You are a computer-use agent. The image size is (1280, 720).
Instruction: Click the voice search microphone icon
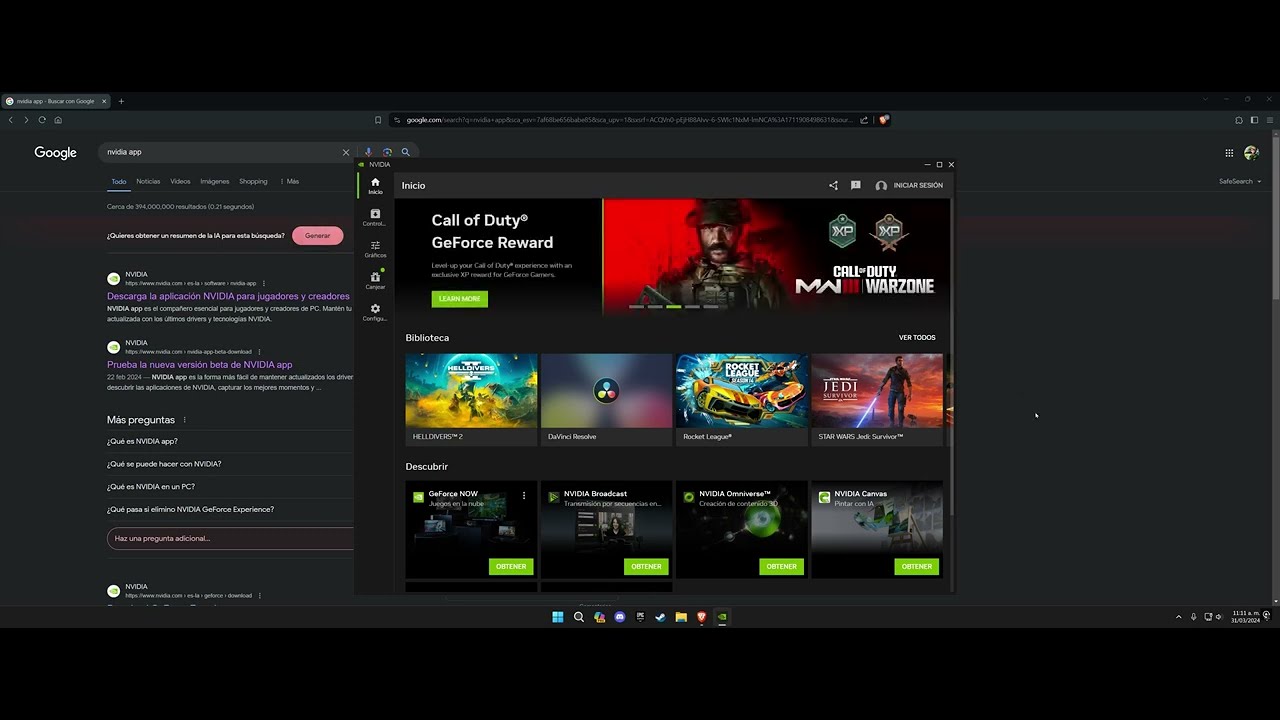(x=368, y=152)
